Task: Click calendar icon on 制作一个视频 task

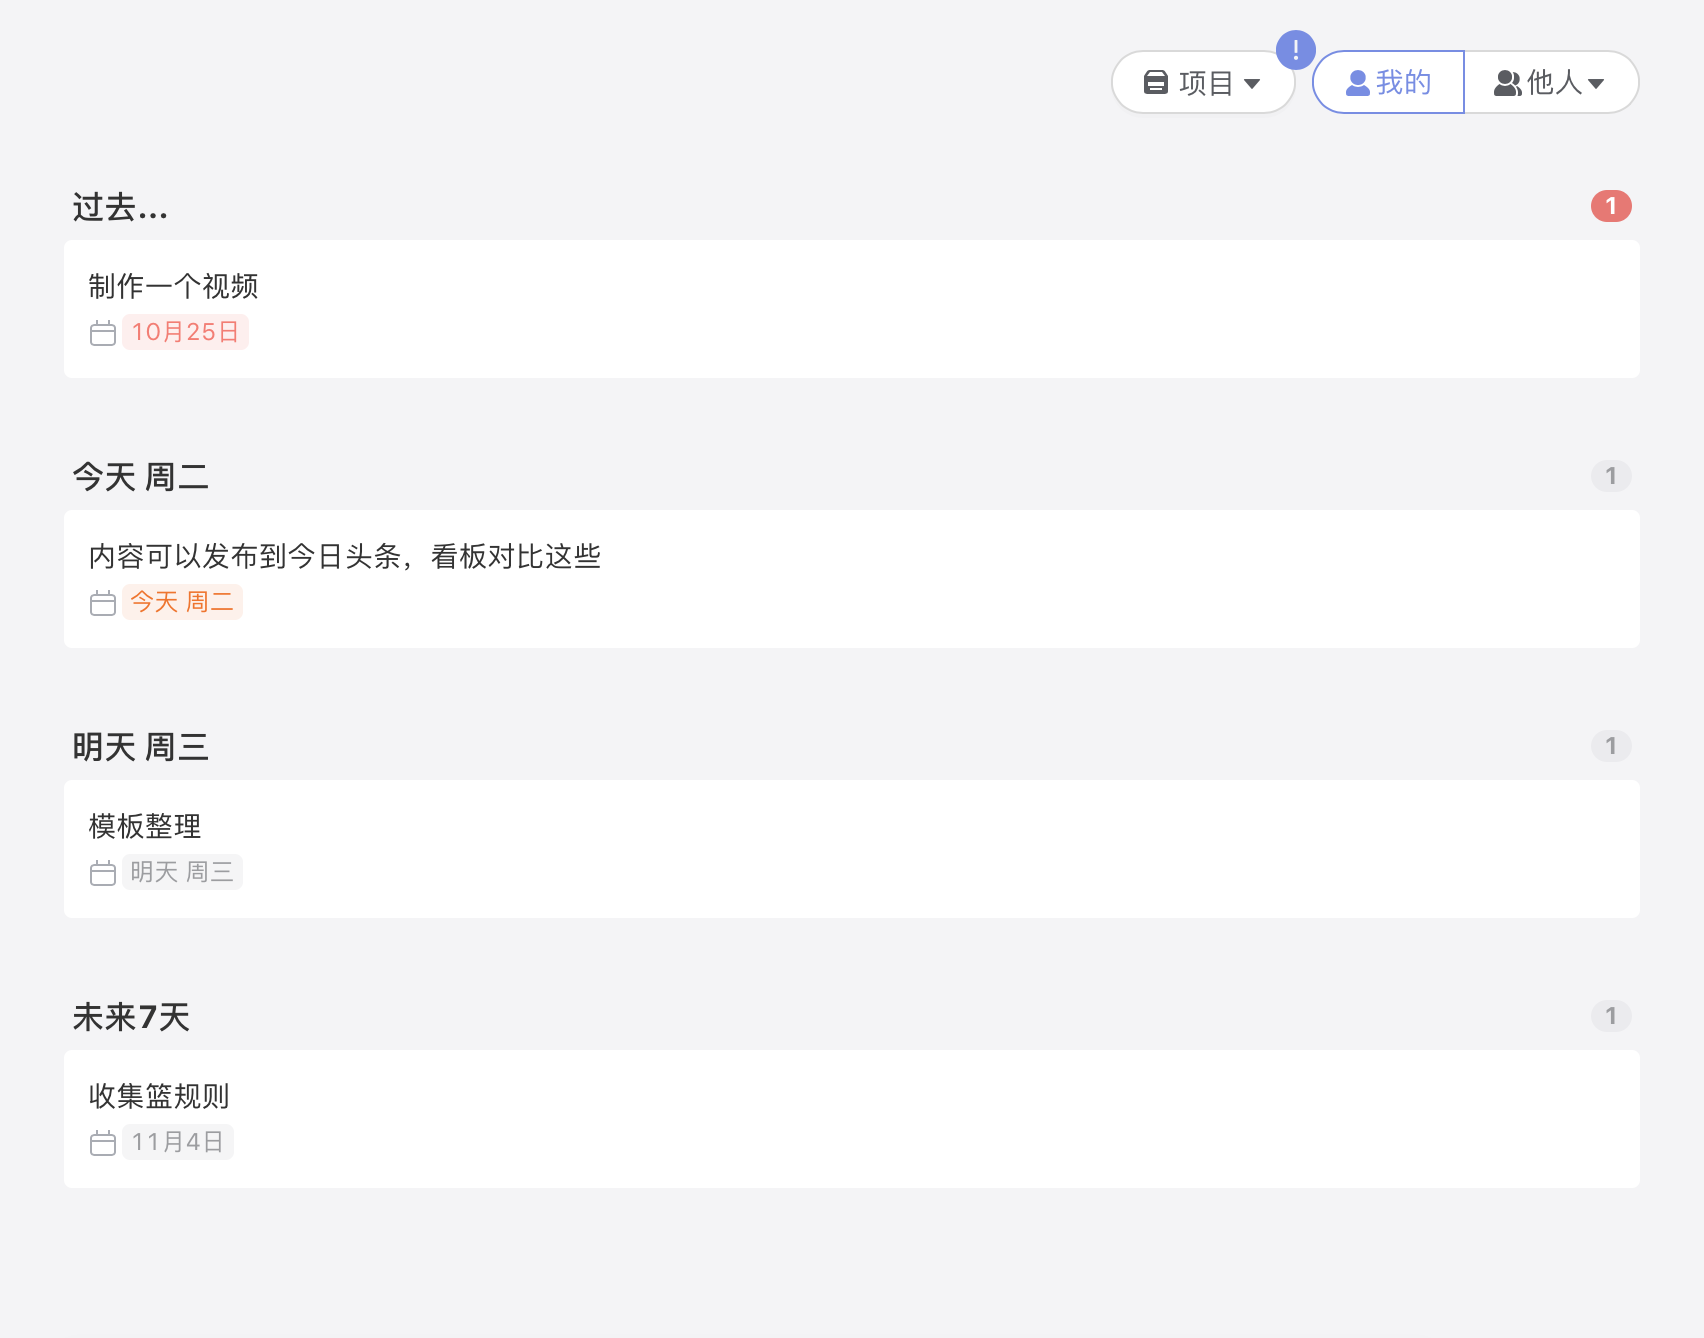Action: coord(103,333)
